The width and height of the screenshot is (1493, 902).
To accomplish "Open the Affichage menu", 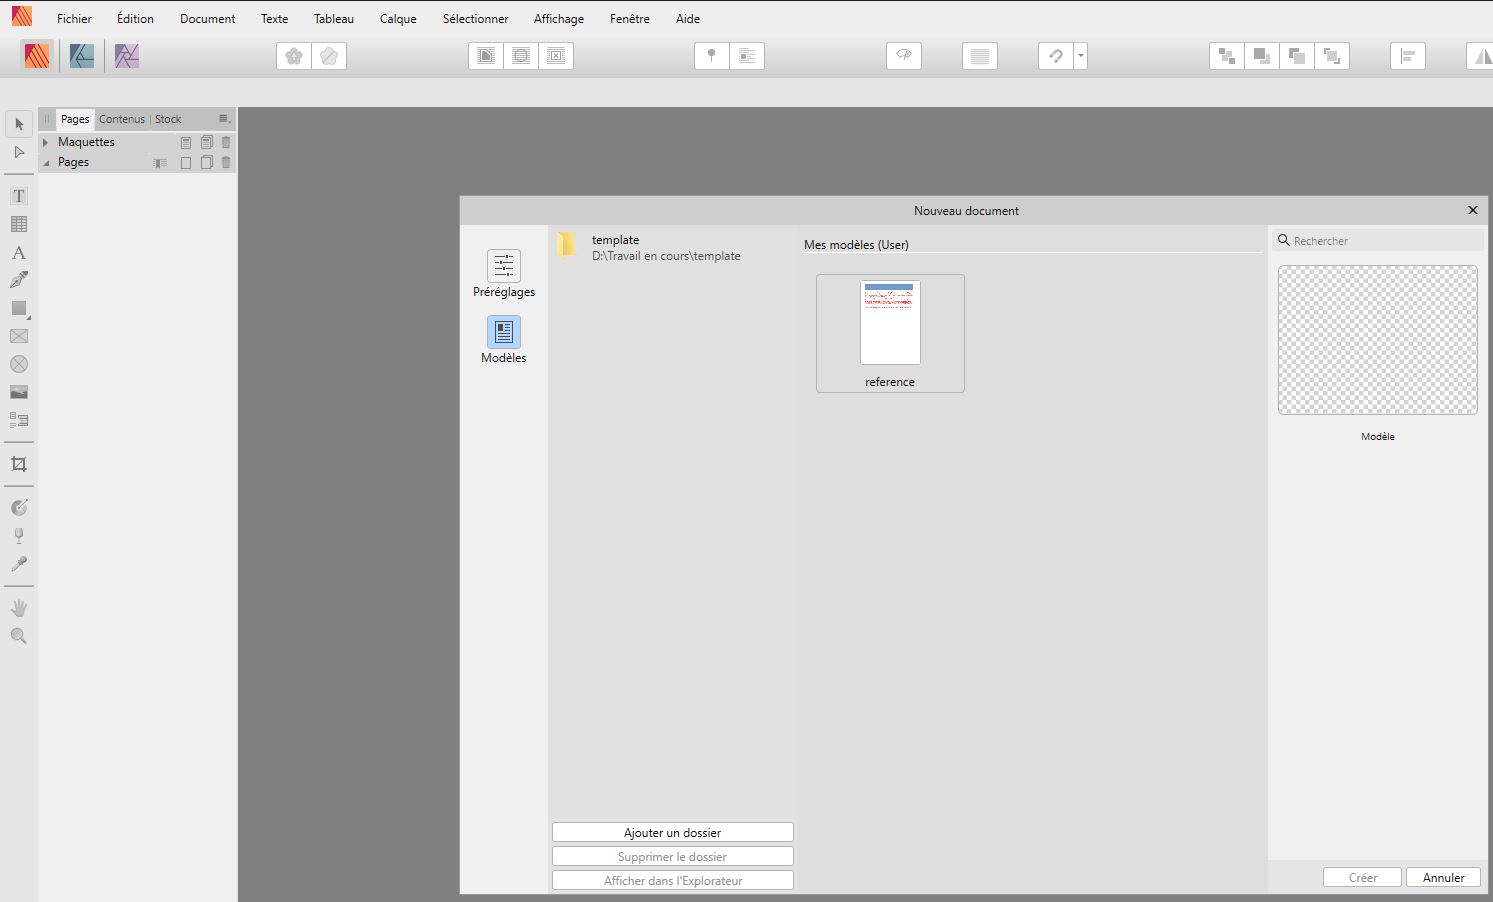I will coord(559,19).
